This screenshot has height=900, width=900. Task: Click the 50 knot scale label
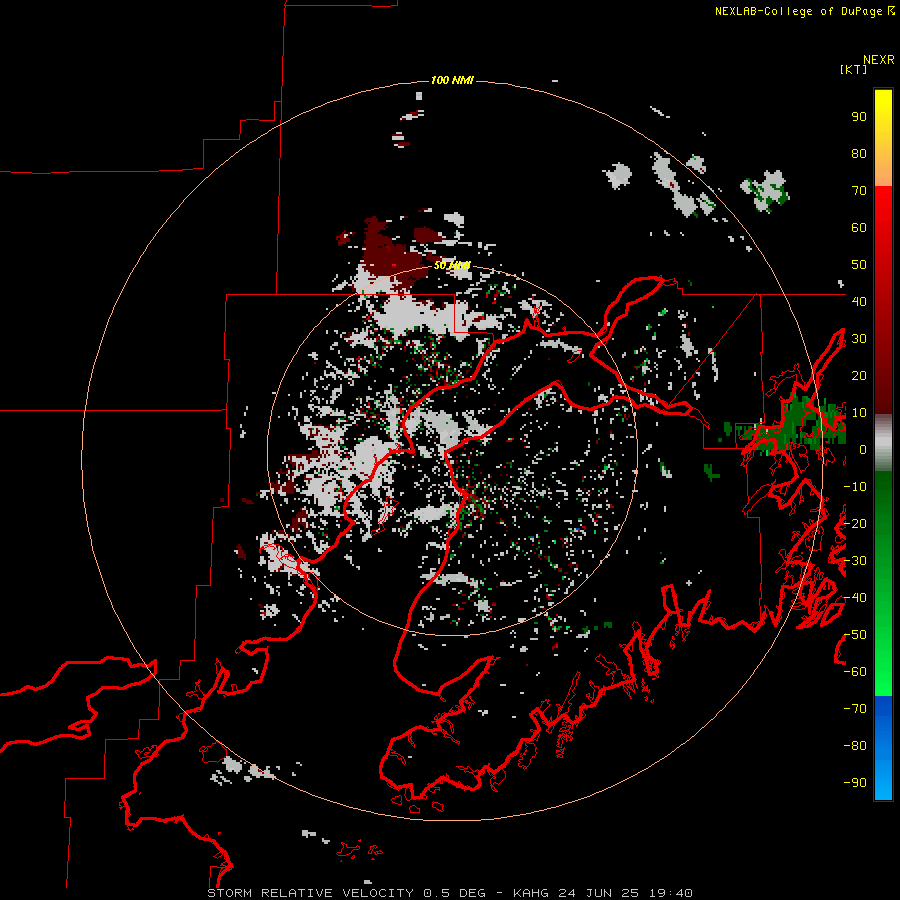point(859,265)
